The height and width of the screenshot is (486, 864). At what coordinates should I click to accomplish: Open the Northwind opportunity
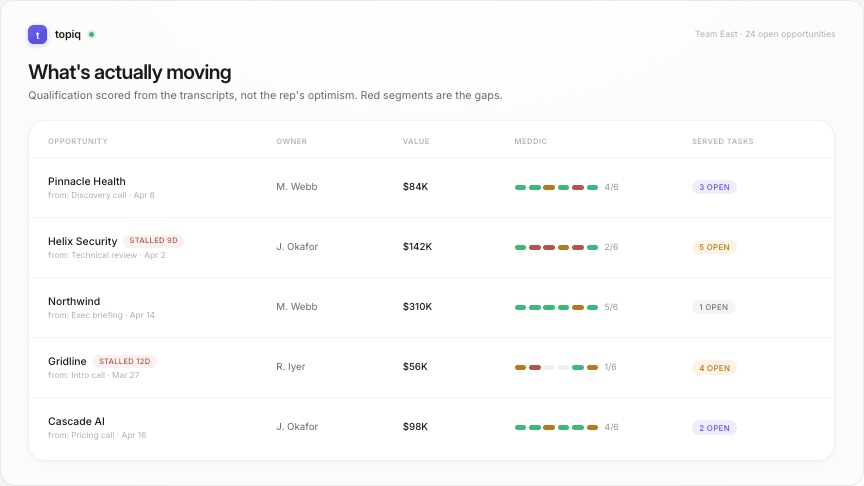tap(74, 301)
